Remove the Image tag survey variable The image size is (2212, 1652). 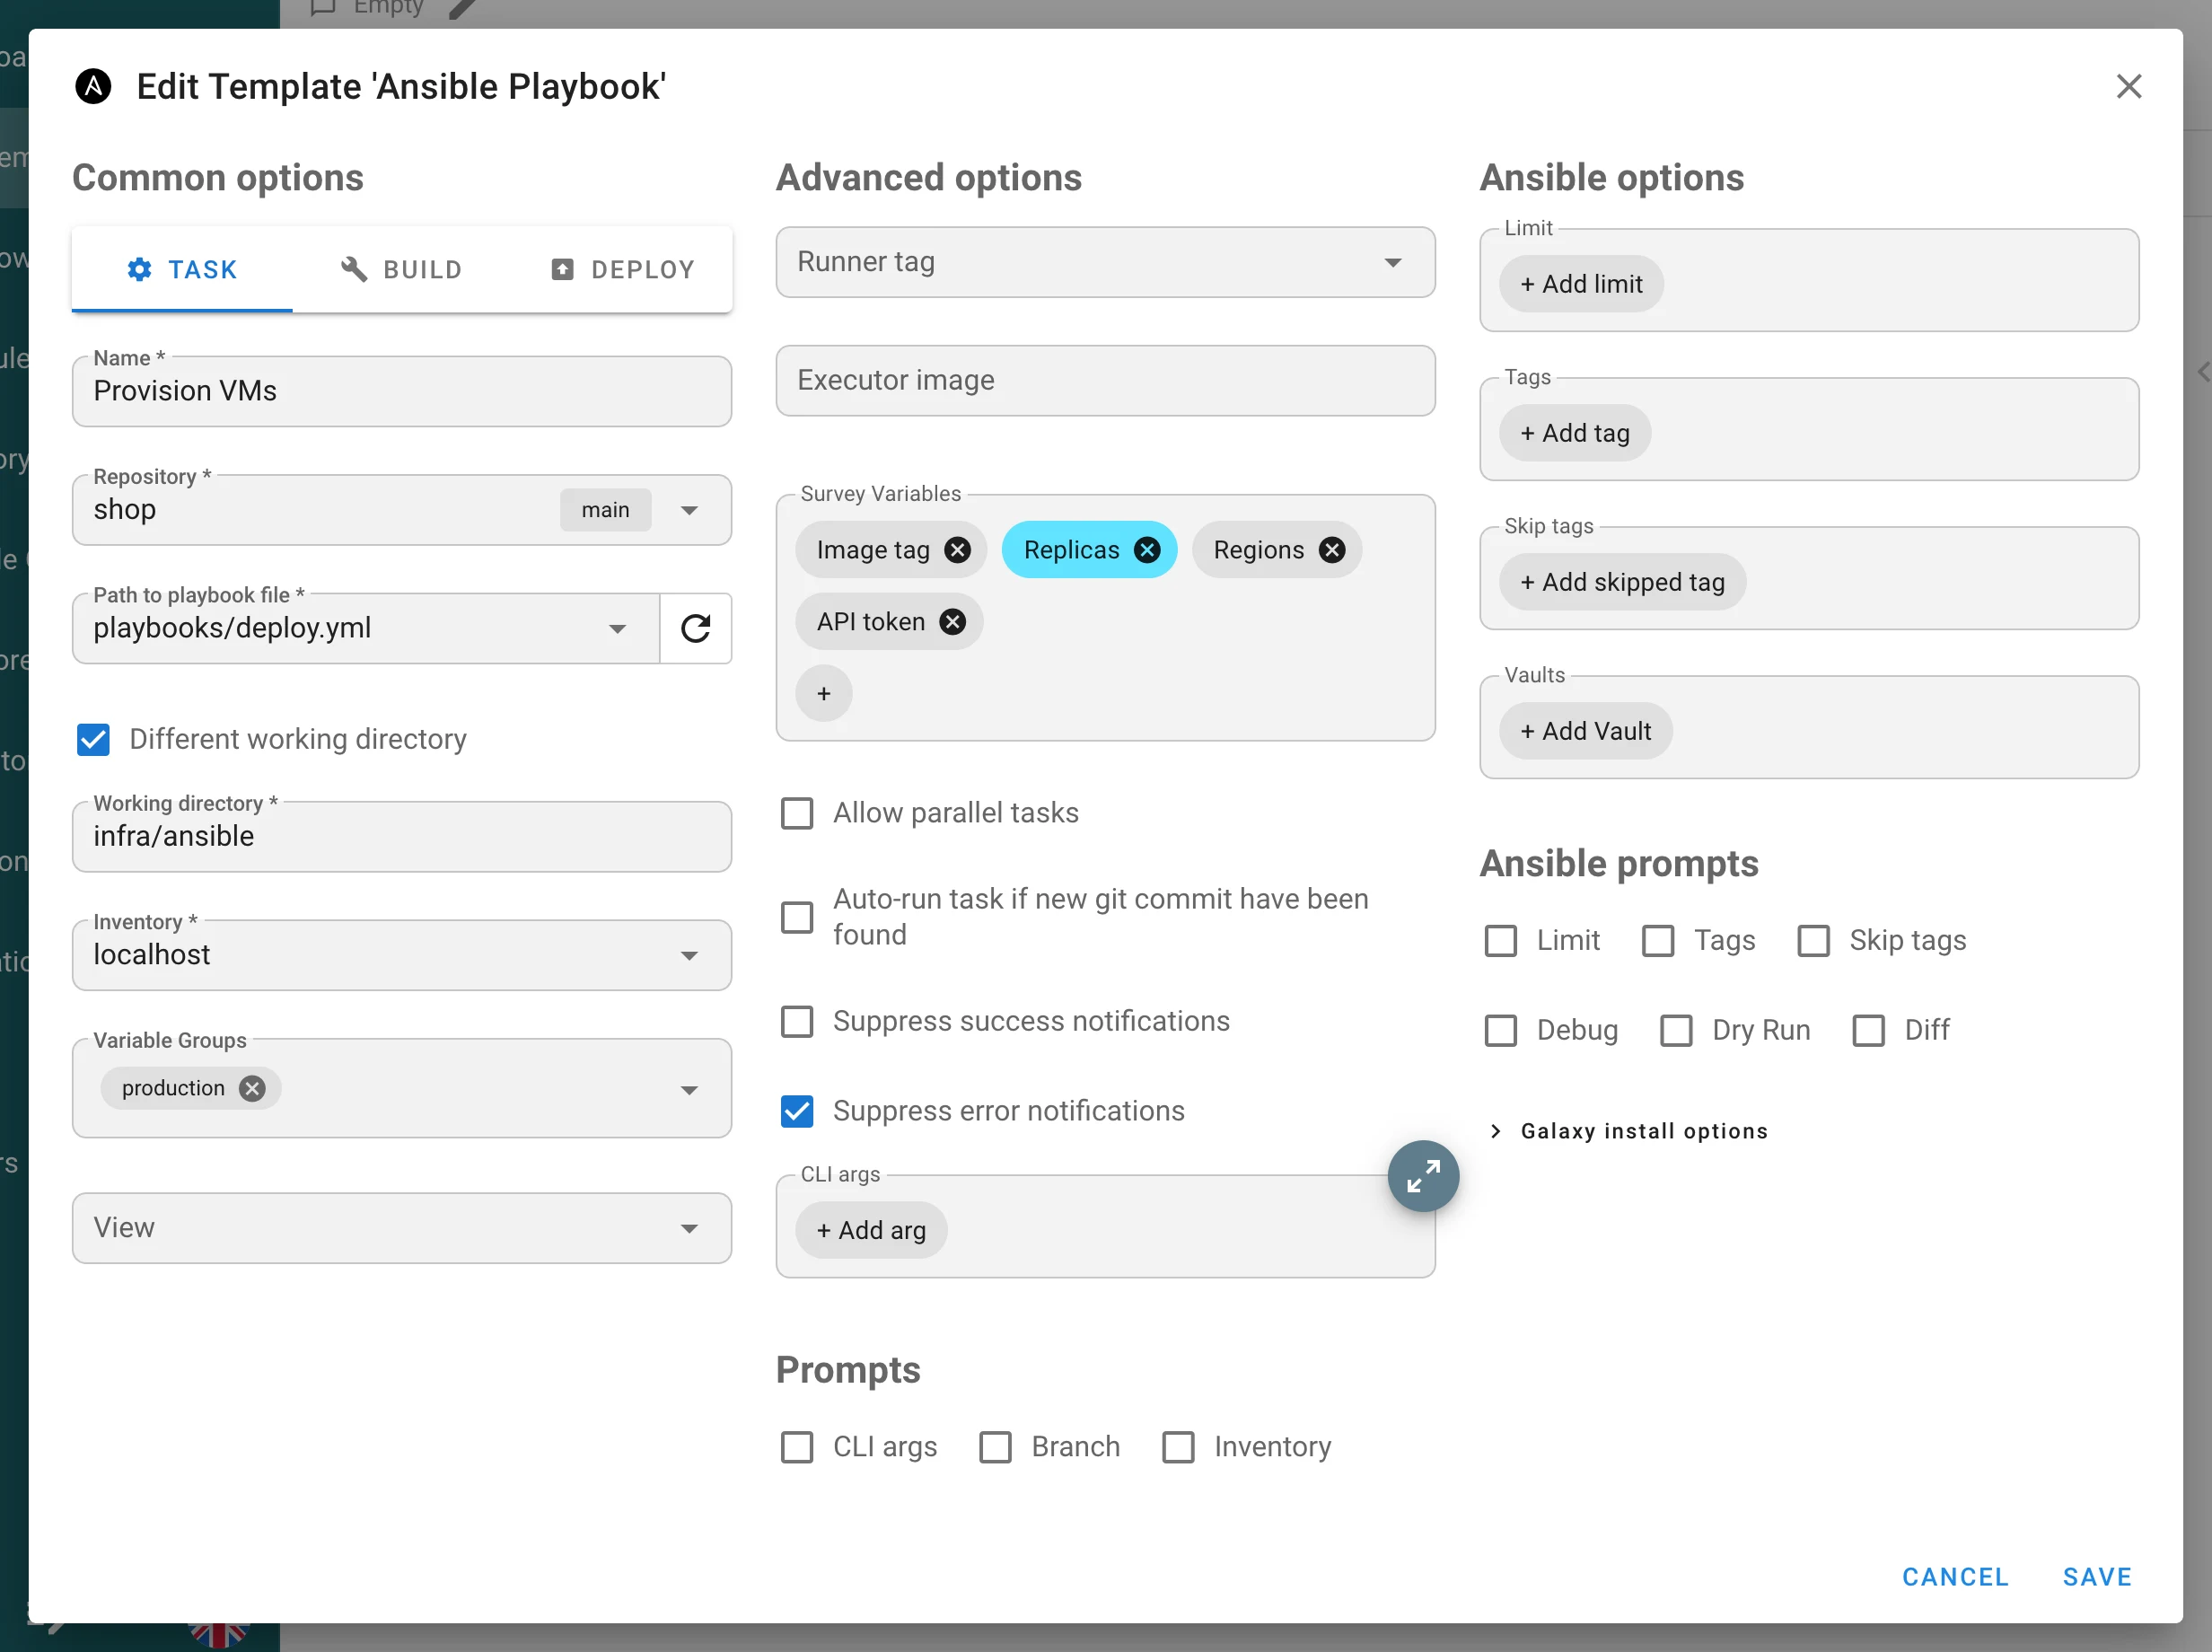pyautogui.click(x=957, y=550)
